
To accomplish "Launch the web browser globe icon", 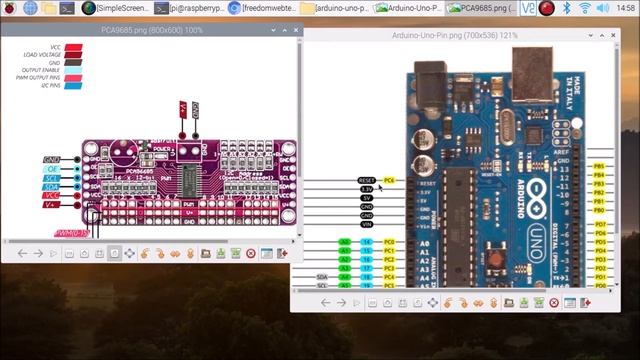I will point(30,8).
